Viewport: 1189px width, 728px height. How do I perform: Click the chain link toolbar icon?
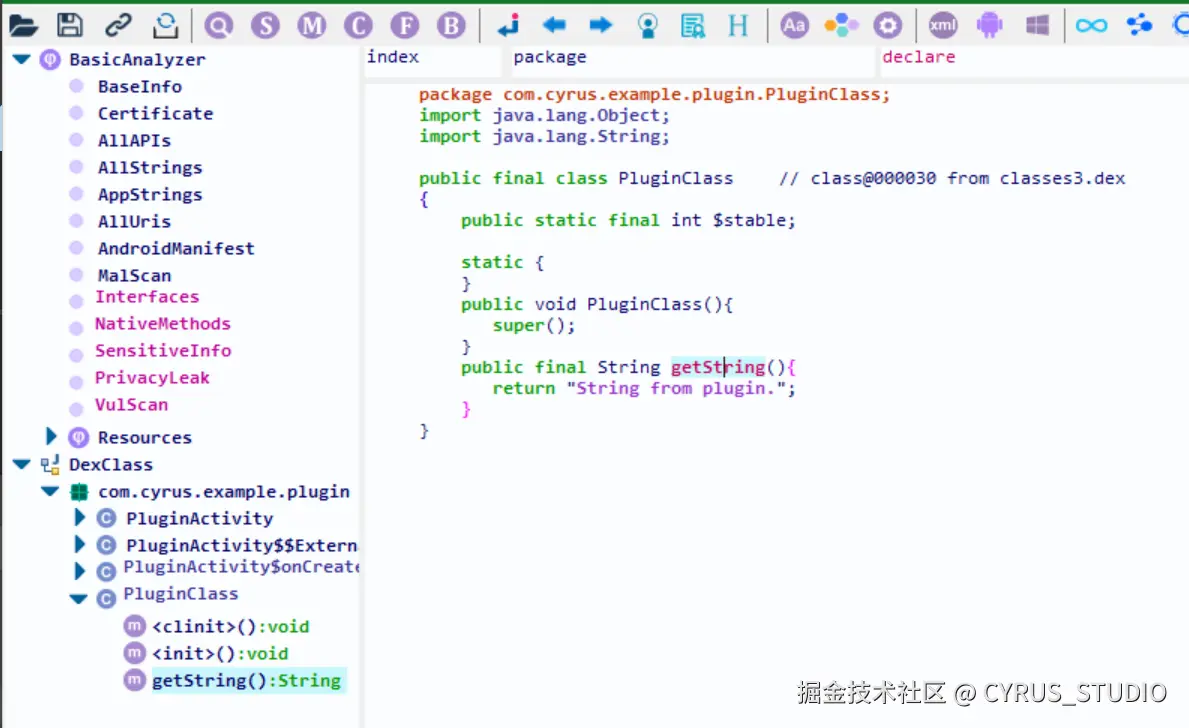tap(118, 25)
